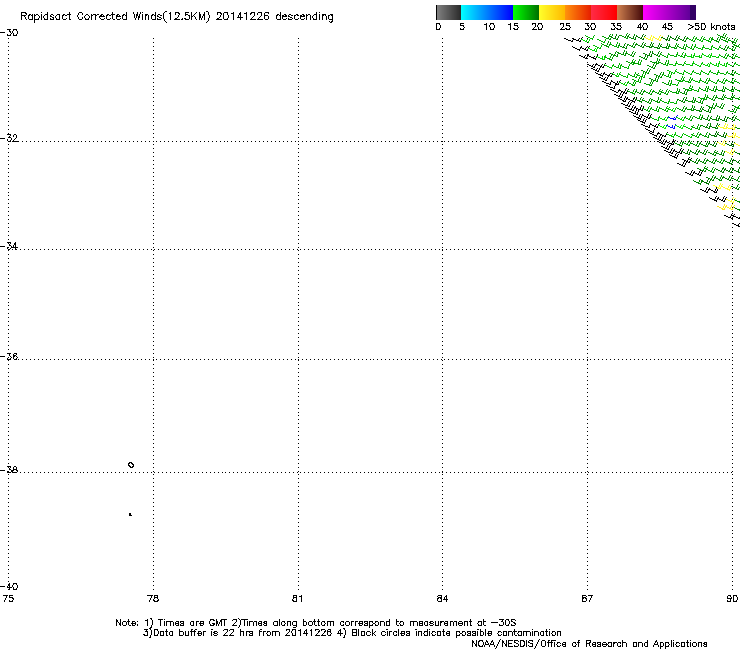This screenshot has height=650, width=740.
Task: Click the cyan 5-10 knots color swatch
Action: click(x=474, y=12)
